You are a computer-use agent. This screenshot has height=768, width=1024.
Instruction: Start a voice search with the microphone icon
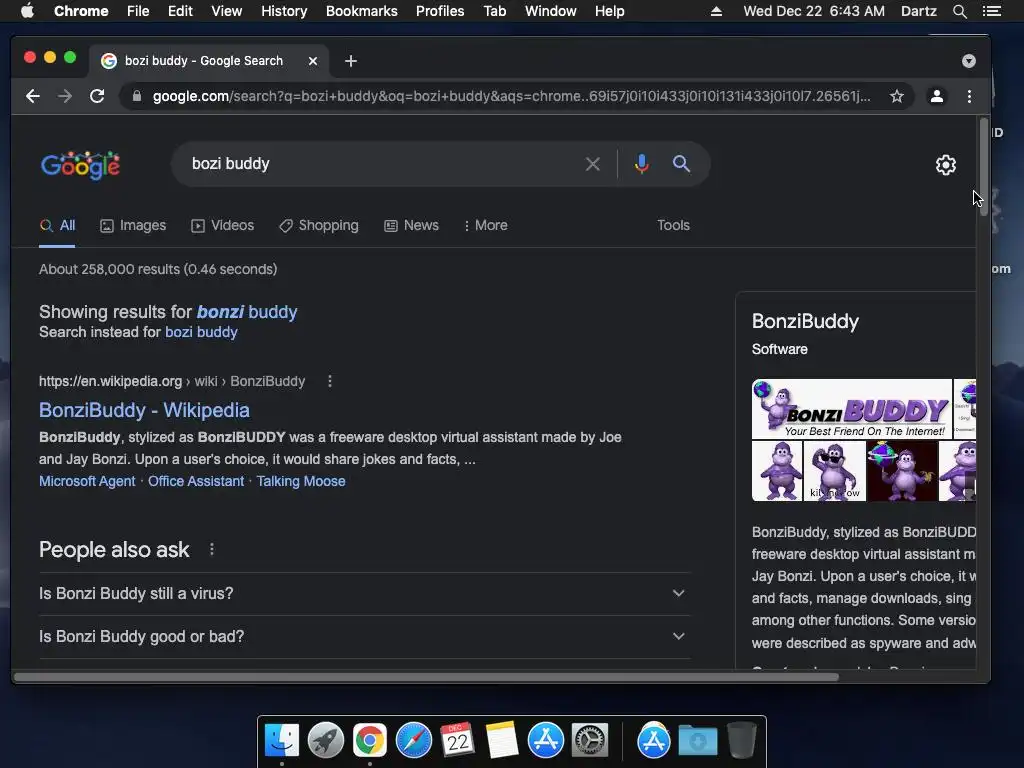pos(641,164)
